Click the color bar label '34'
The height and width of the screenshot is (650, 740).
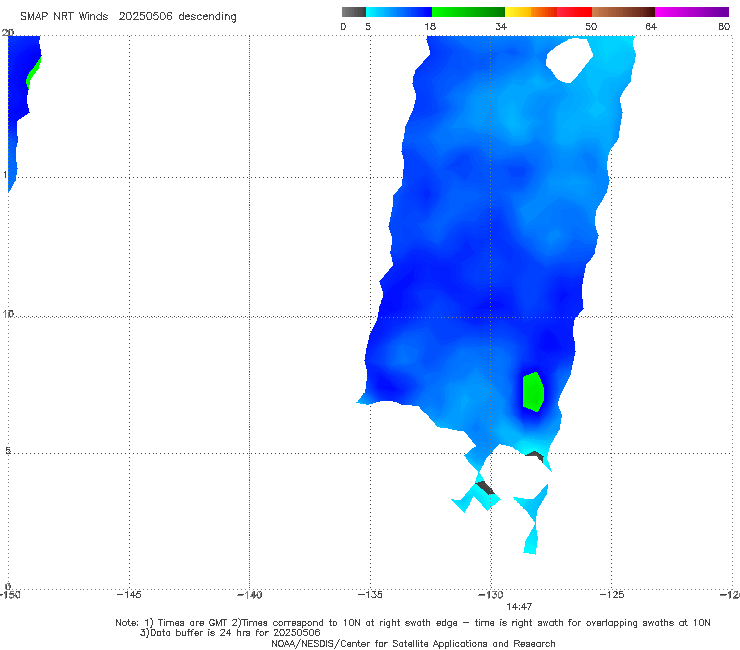click(x=501, y=26)
